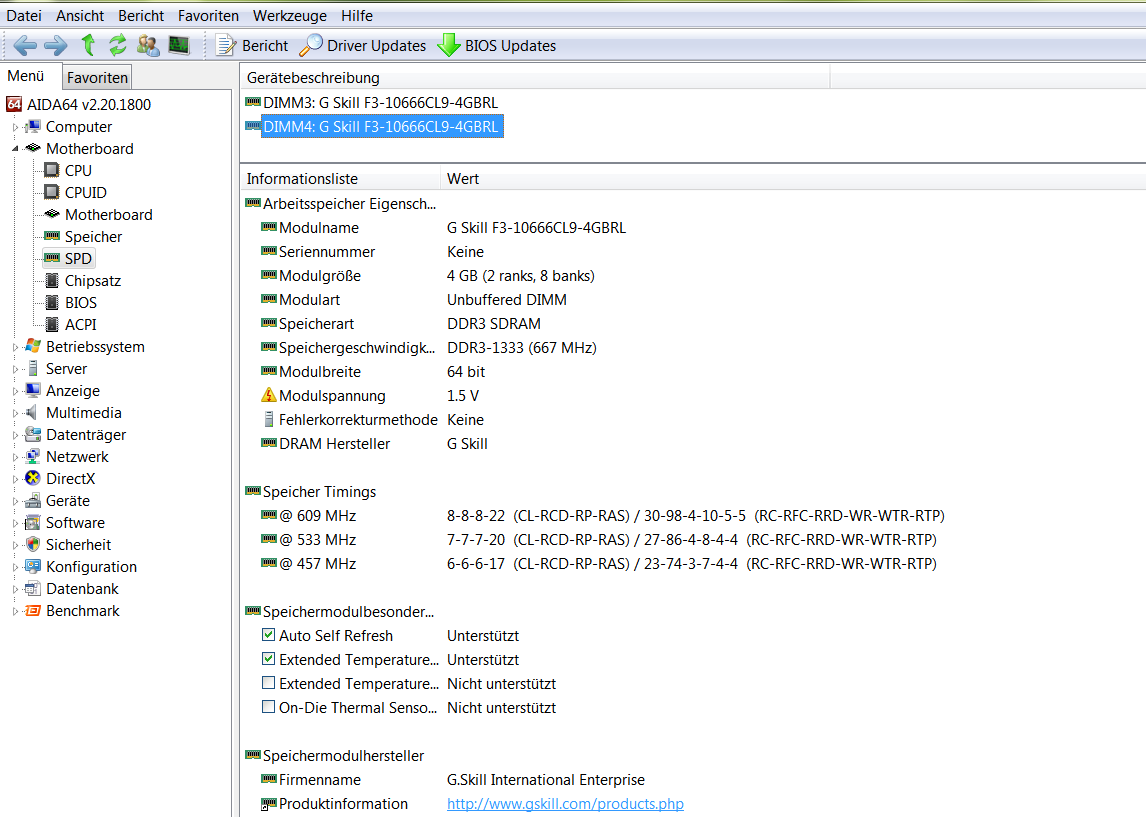Expand the Geräte tree node
The height and width of the screenshot is (817, 1146).
(x=15, y=501)
